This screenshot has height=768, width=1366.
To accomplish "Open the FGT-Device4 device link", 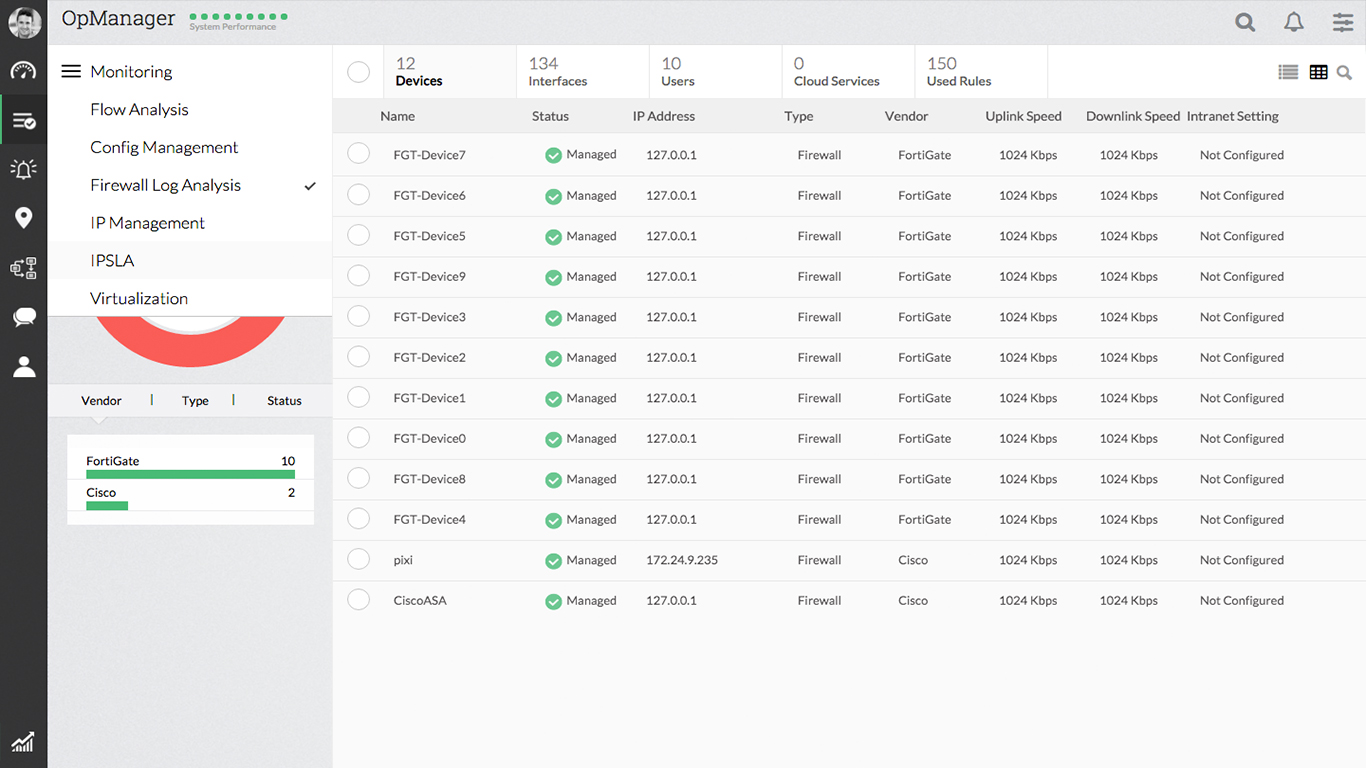I will [430, 520].
